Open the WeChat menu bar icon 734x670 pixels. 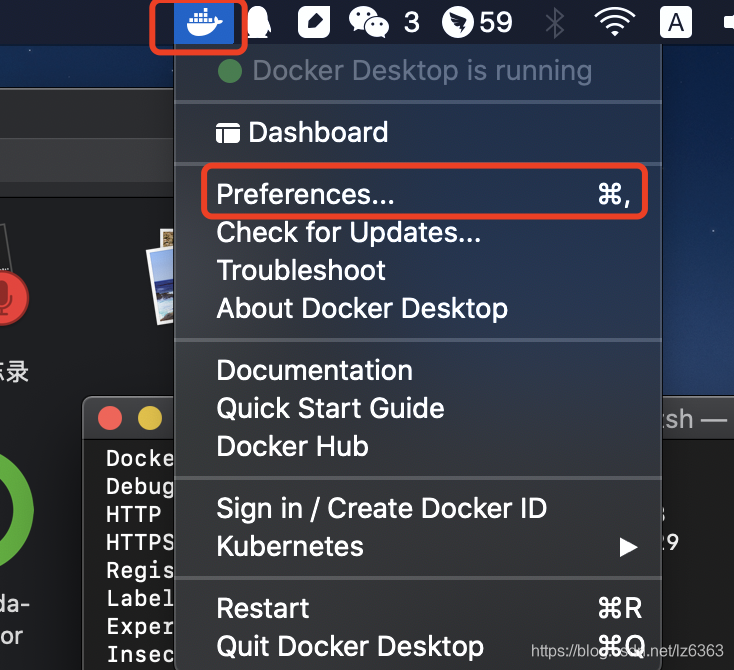[369, 22]
